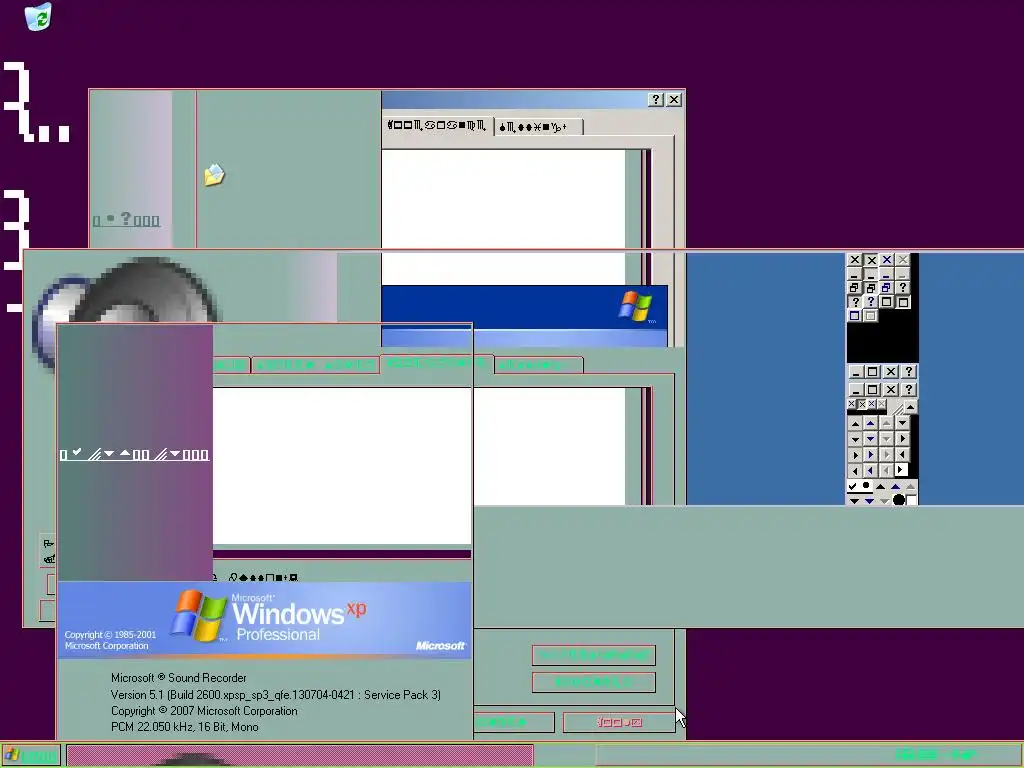The height and width of the screenshot is (768, 1024).
Task: Click the up arrow next to the diagonal grip glyph
Action: pos(910,408)
